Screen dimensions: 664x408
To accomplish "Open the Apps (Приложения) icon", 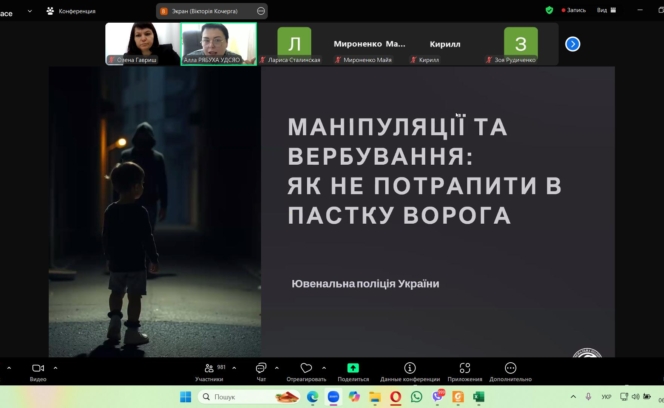I will 464,370.
